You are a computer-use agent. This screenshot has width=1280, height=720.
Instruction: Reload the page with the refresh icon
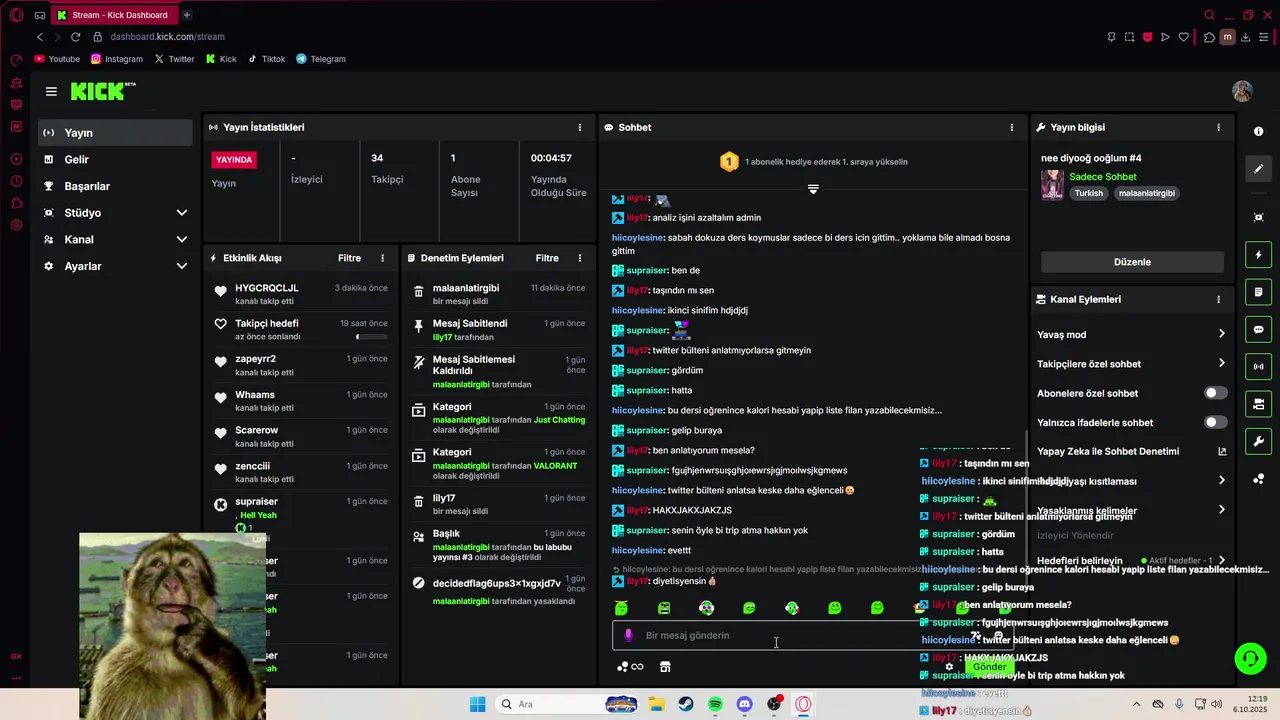(x=75, y=37)
